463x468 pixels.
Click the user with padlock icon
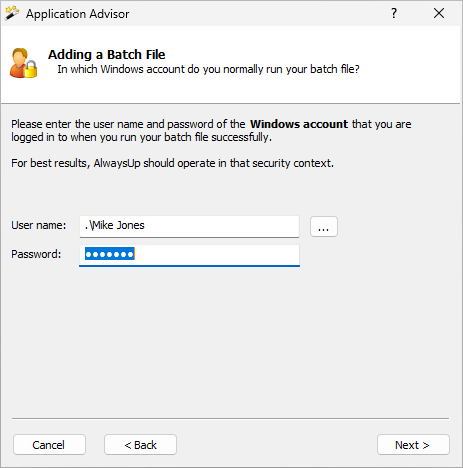pyautogui.click(x=23, y=63)
